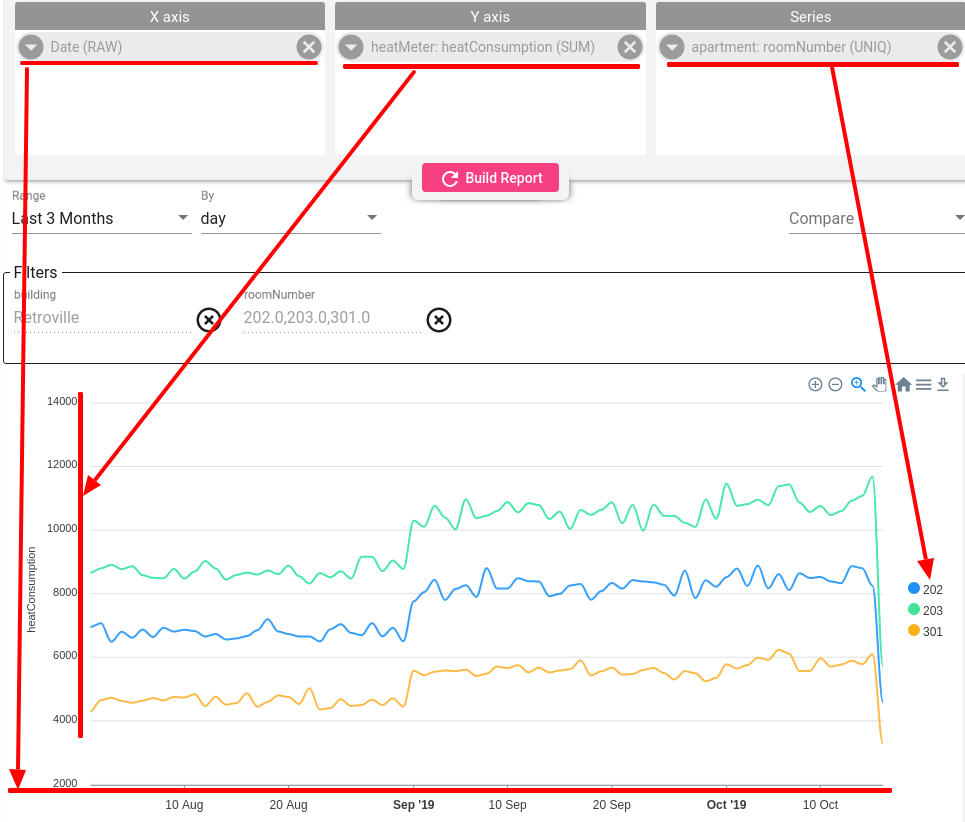Remove heatConsumption (SUM) Y axis field
Image resolution: width=965 pixels, height=822 pixels.
630,47
